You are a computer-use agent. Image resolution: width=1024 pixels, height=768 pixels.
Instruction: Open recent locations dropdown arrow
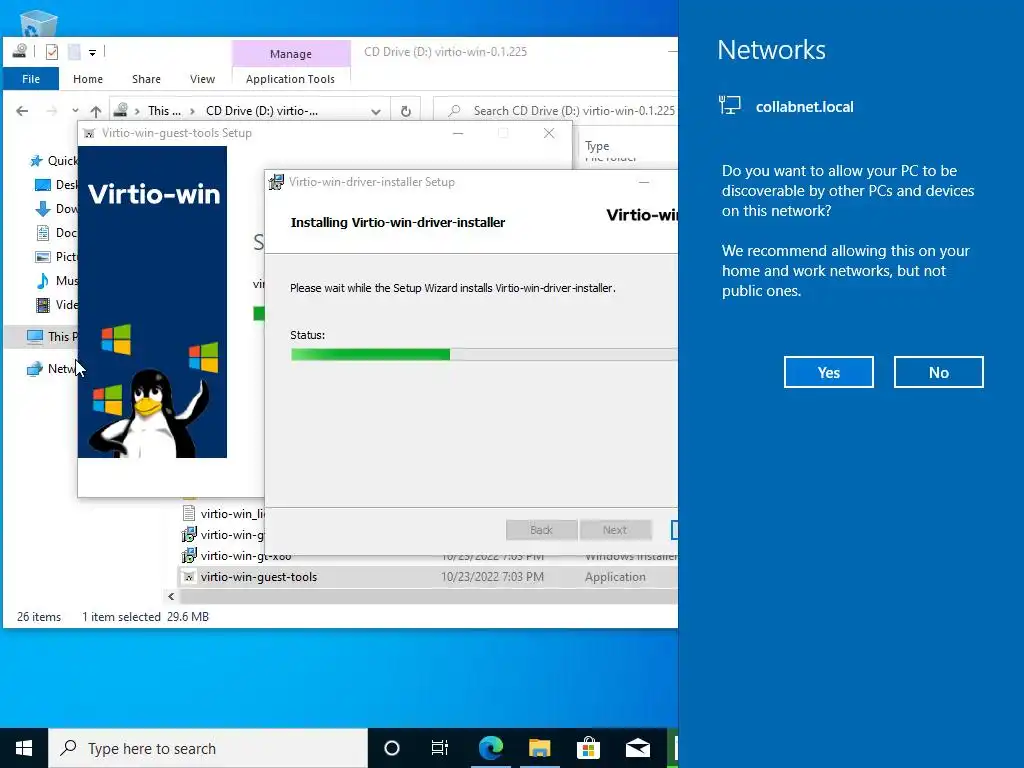point(75,111)
